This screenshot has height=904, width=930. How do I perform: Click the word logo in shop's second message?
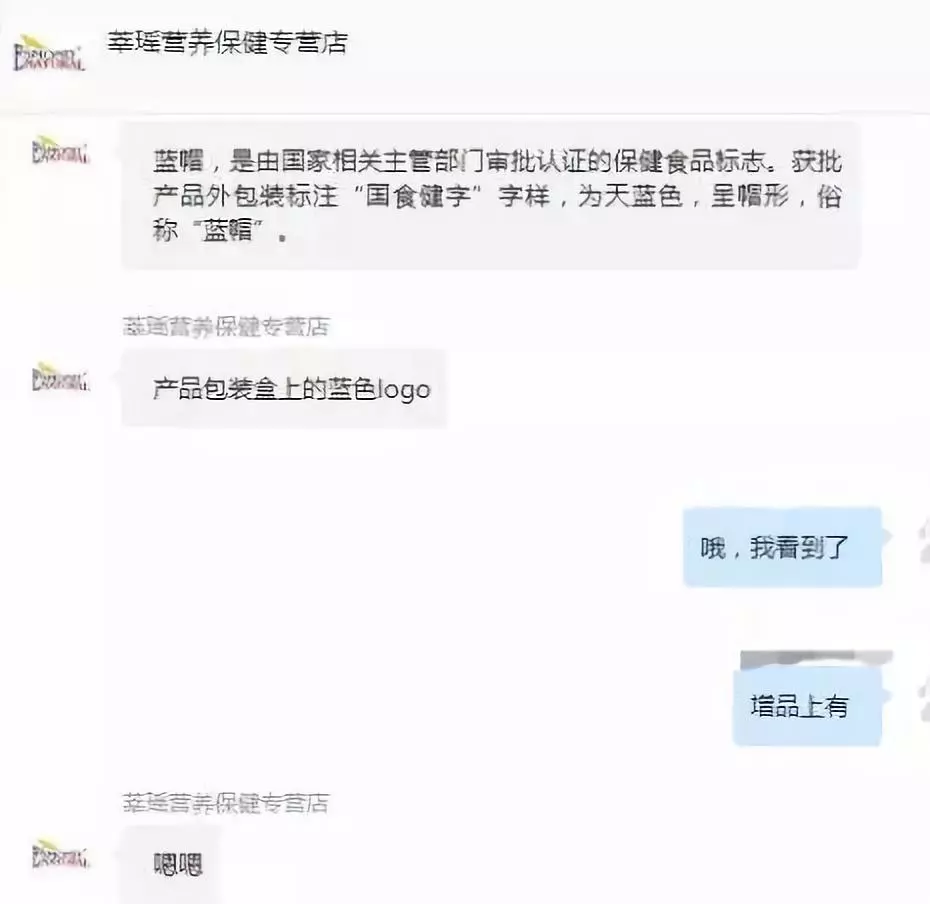pyautogui.click(x=405, y=390)
